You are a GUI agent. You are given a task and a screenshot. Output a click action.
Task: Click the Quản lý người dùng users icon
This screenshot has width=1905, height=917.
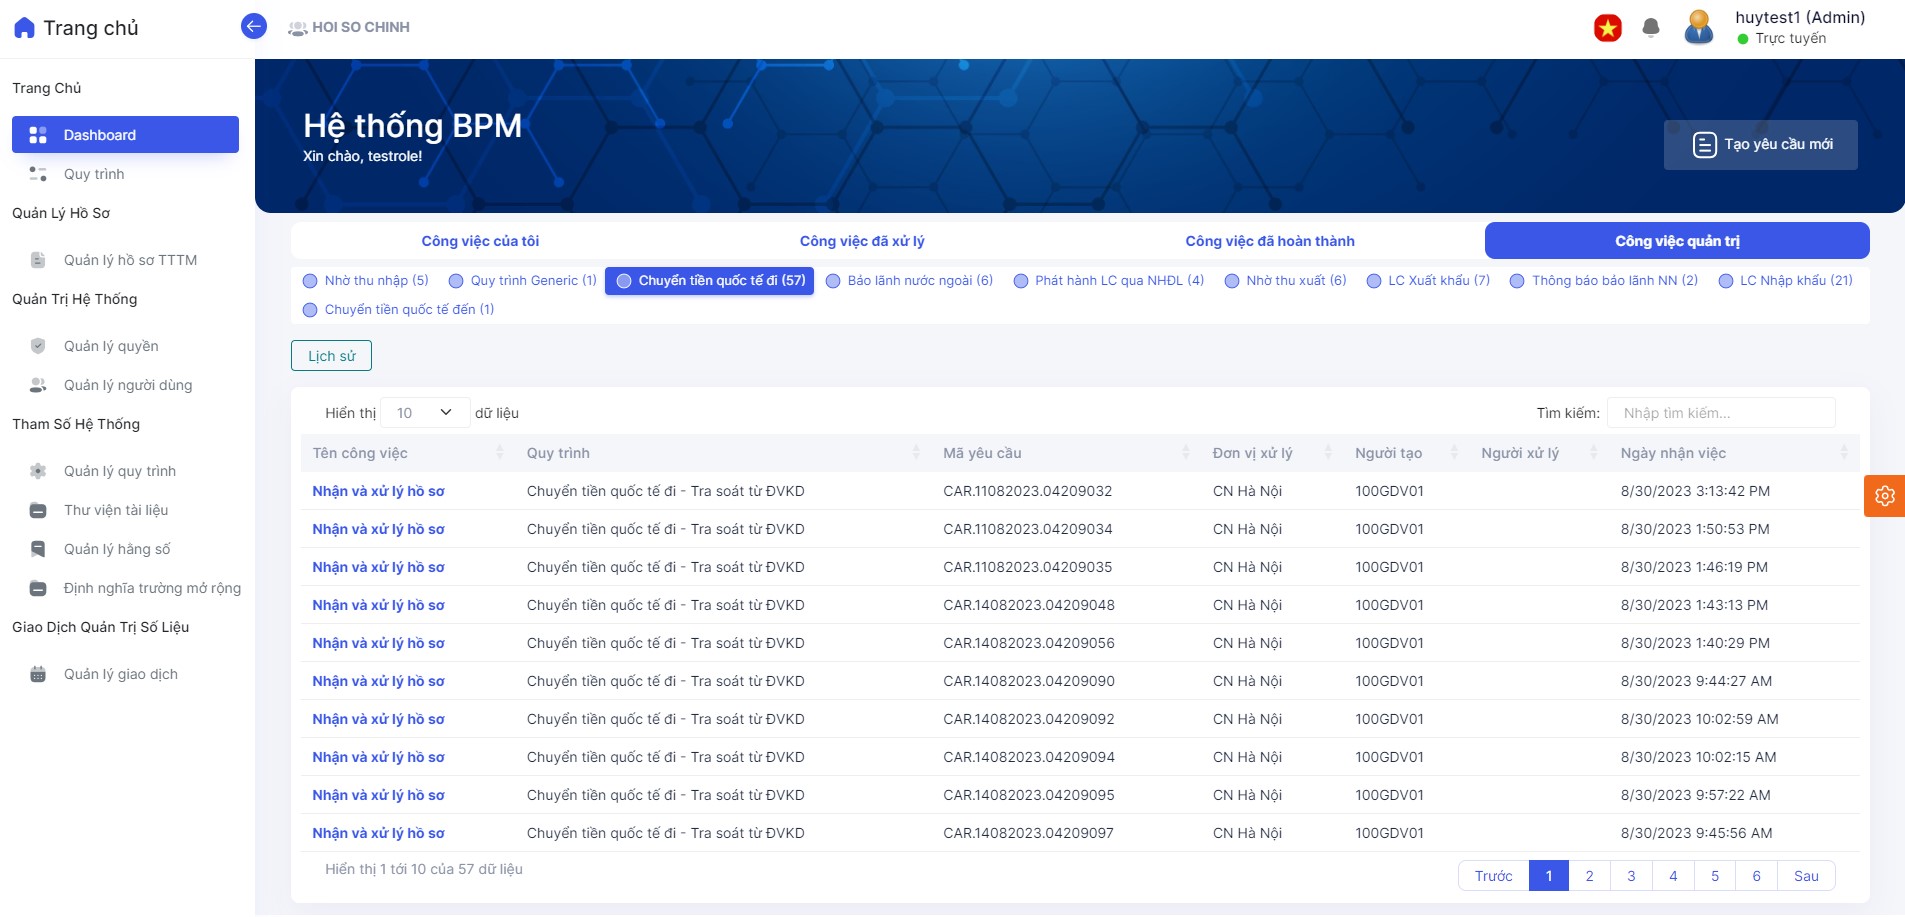[38, 385]
